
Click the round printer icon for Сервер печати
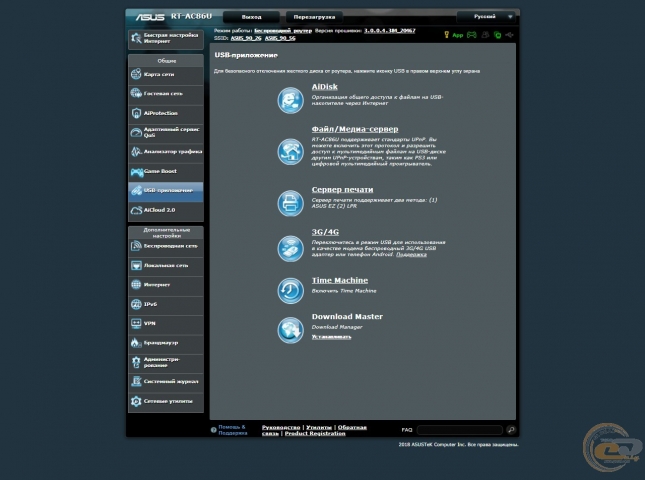pos(290,203)
